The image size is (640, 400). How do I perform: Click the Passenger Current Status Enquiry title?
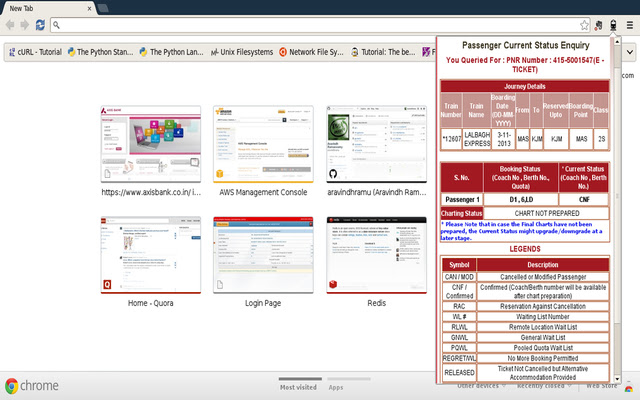pyautogui.click(x=526, y=45)
